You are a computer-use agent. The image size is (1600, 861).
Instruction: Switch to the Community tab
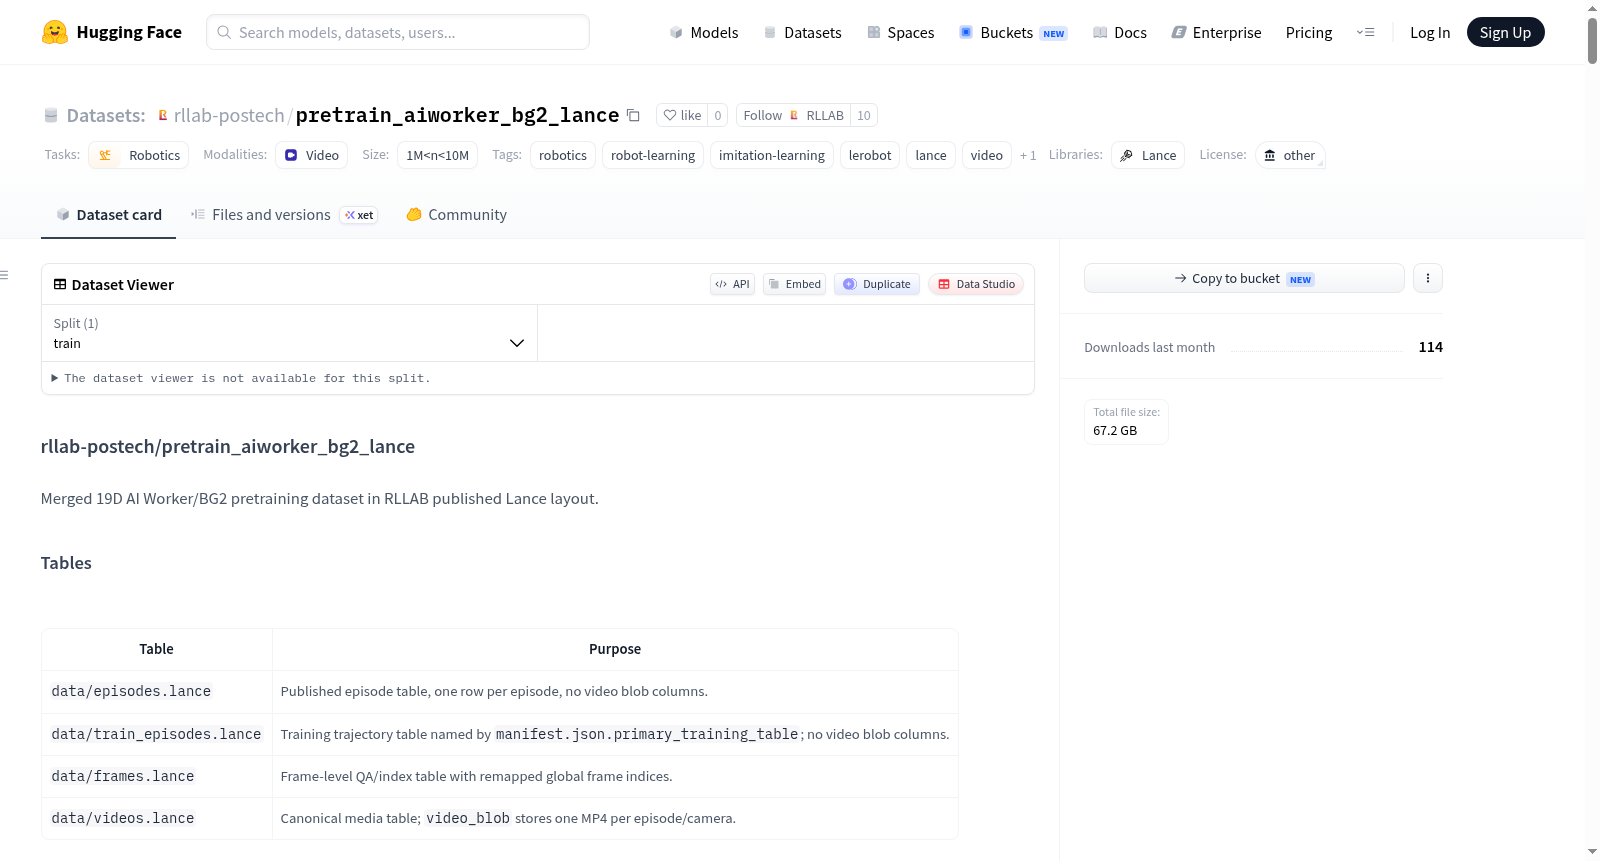pyautogui.click(x=457, y=214)
